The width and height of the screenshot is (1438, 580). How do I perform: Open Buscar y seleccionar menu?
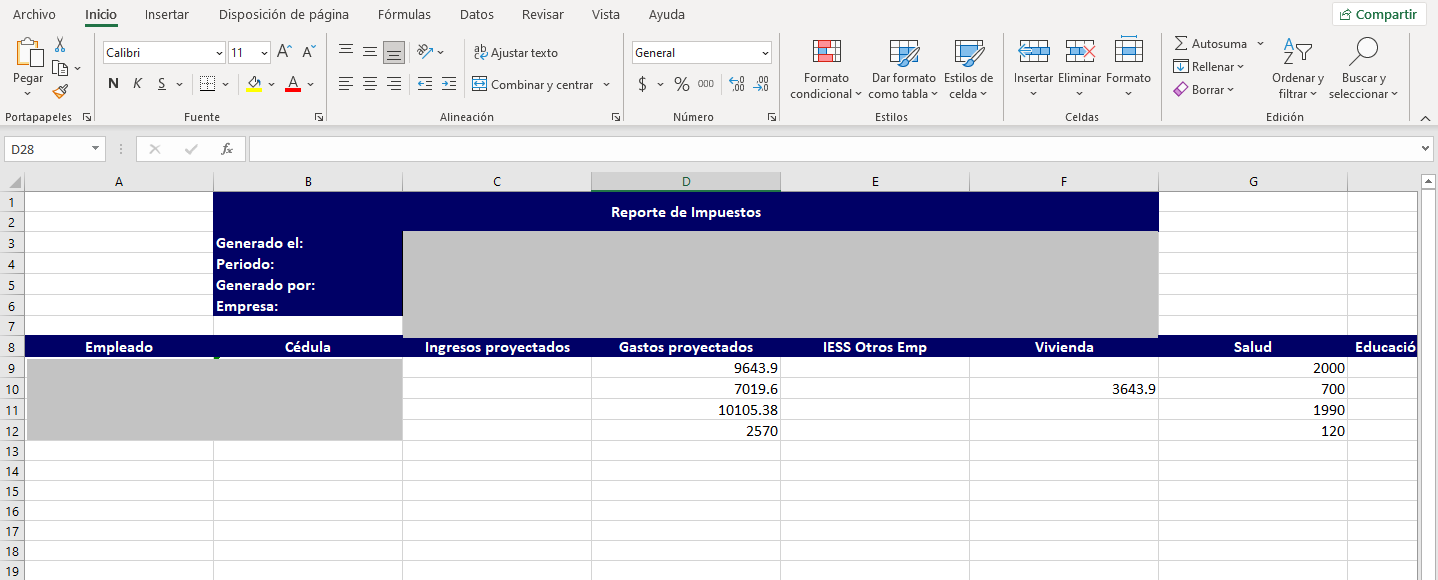coord(1363,70)
